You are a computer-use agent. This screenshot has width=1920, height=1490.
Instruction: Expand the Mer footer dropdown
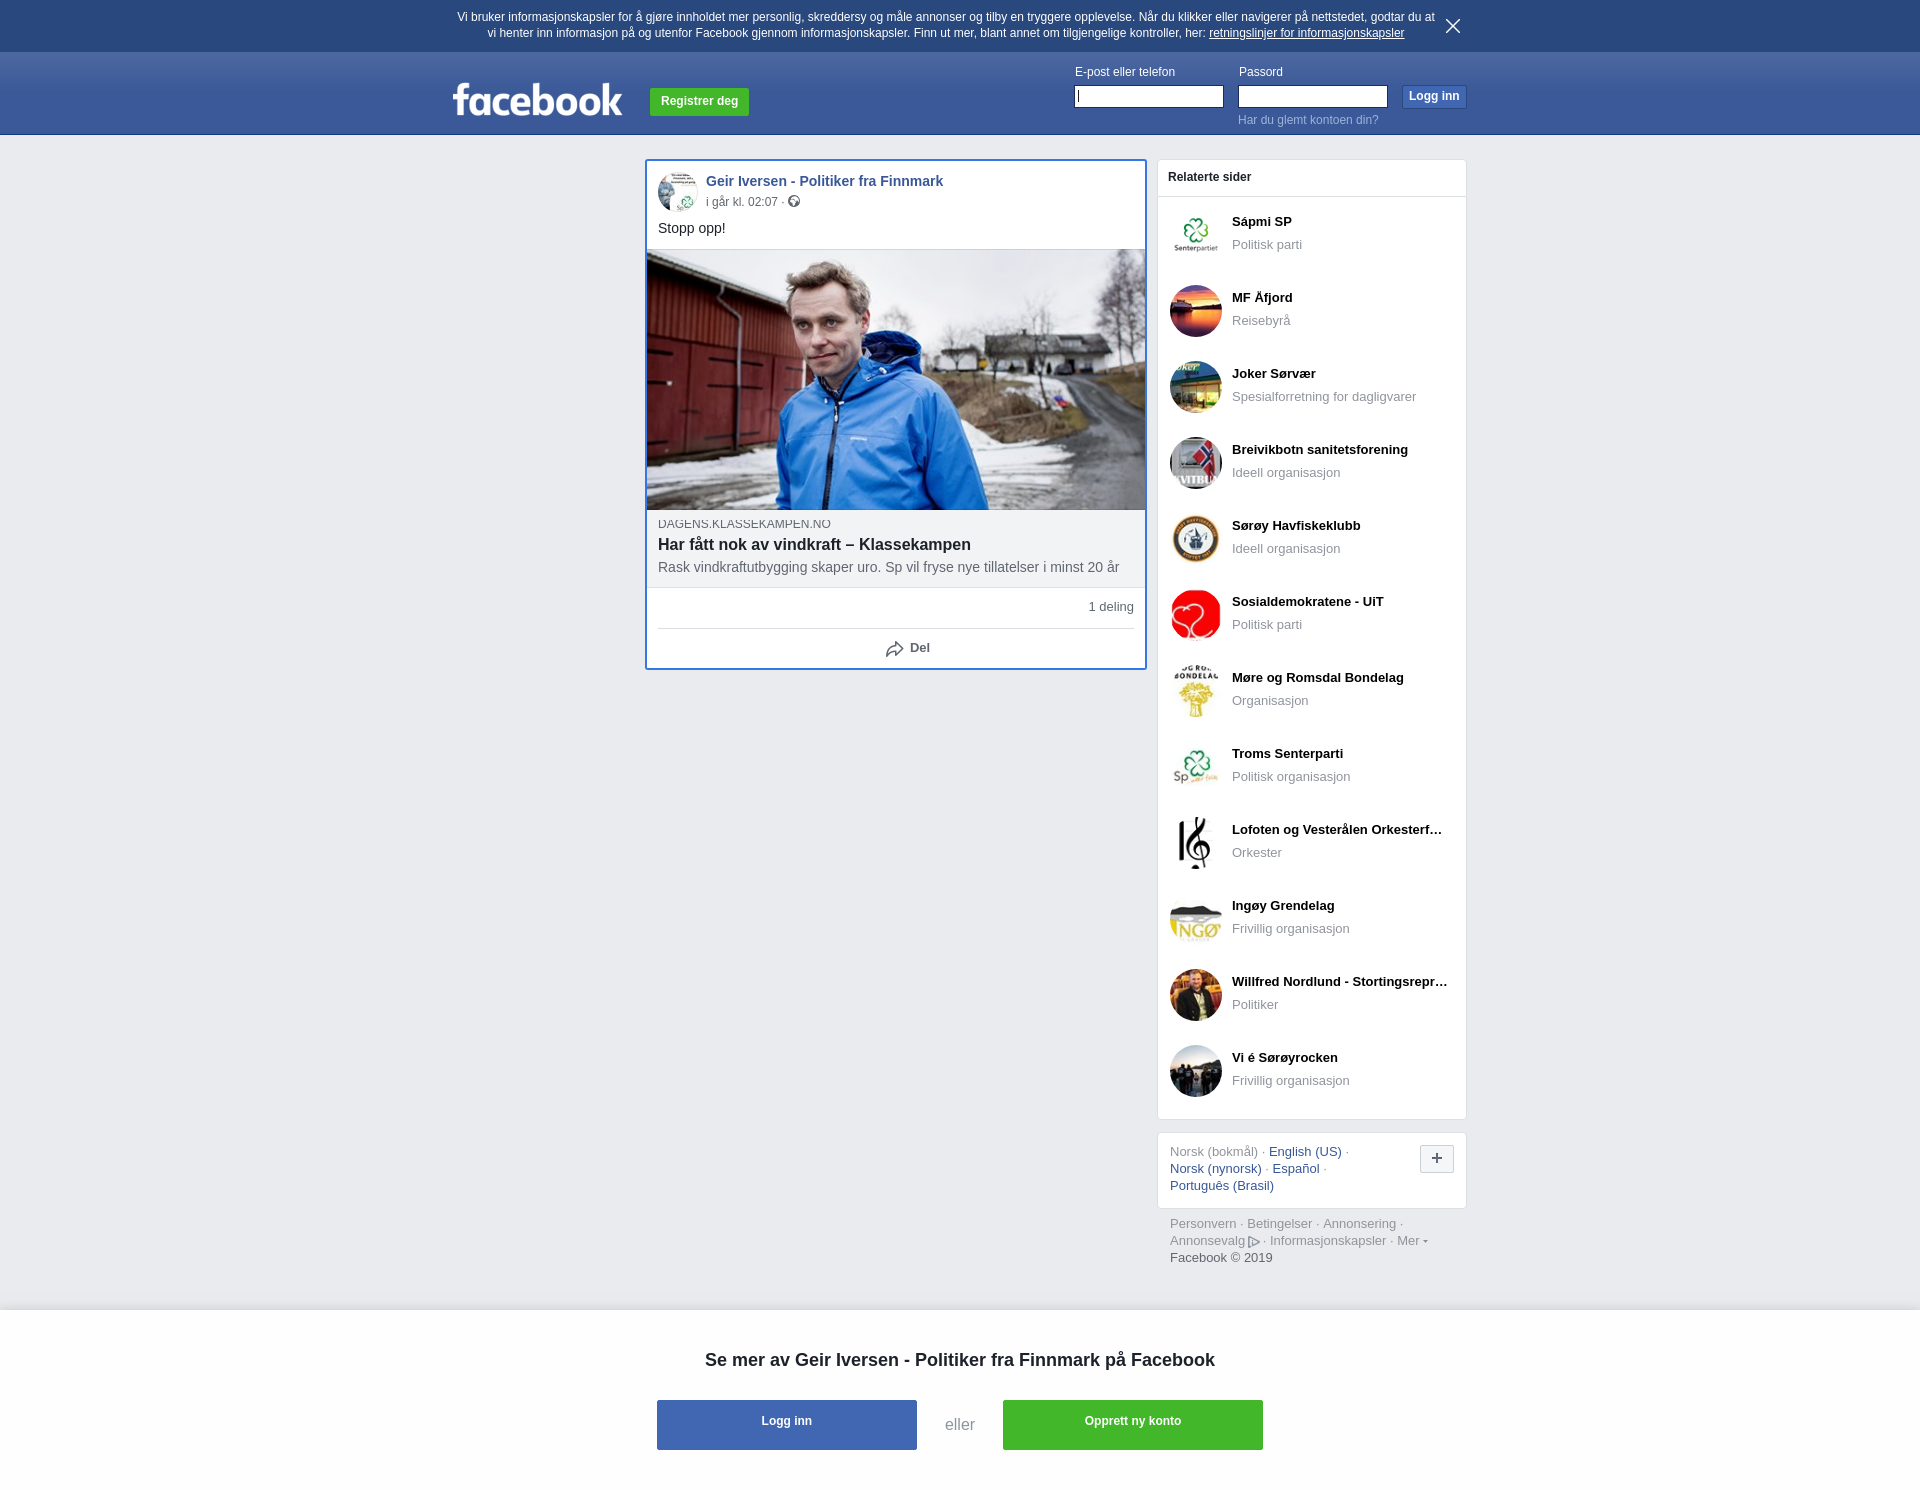(1412, 1241)
